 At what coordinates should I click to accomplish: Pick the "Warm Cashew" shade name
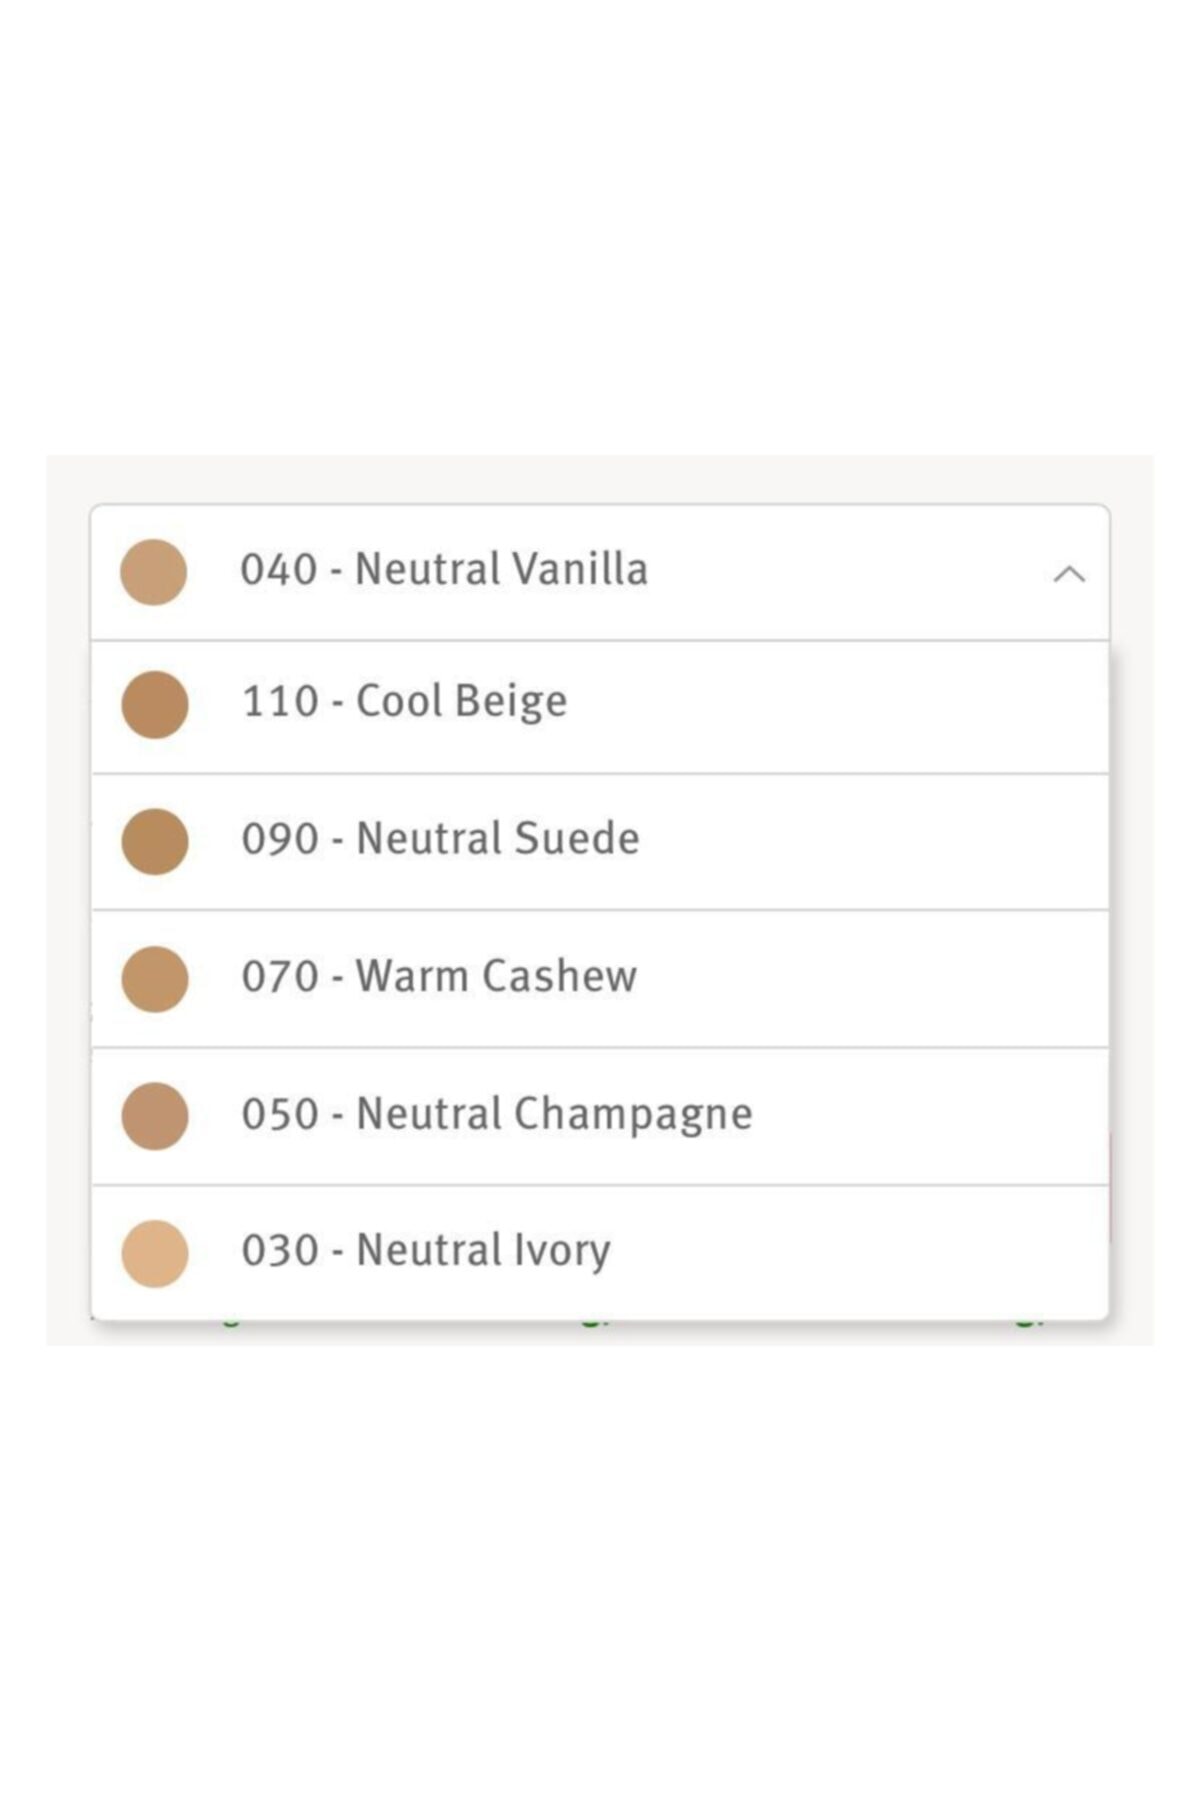(x=496, y=976)
